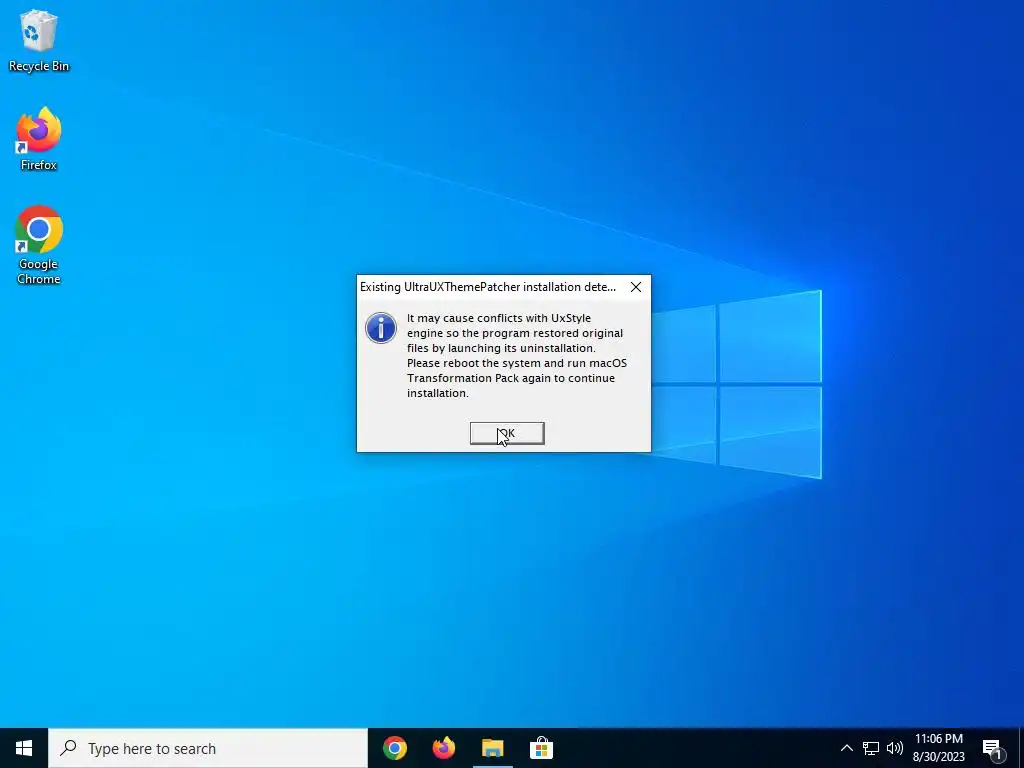Select the Google Chrome desktop shortcut
1024x768 pixels.
point(39,245)
